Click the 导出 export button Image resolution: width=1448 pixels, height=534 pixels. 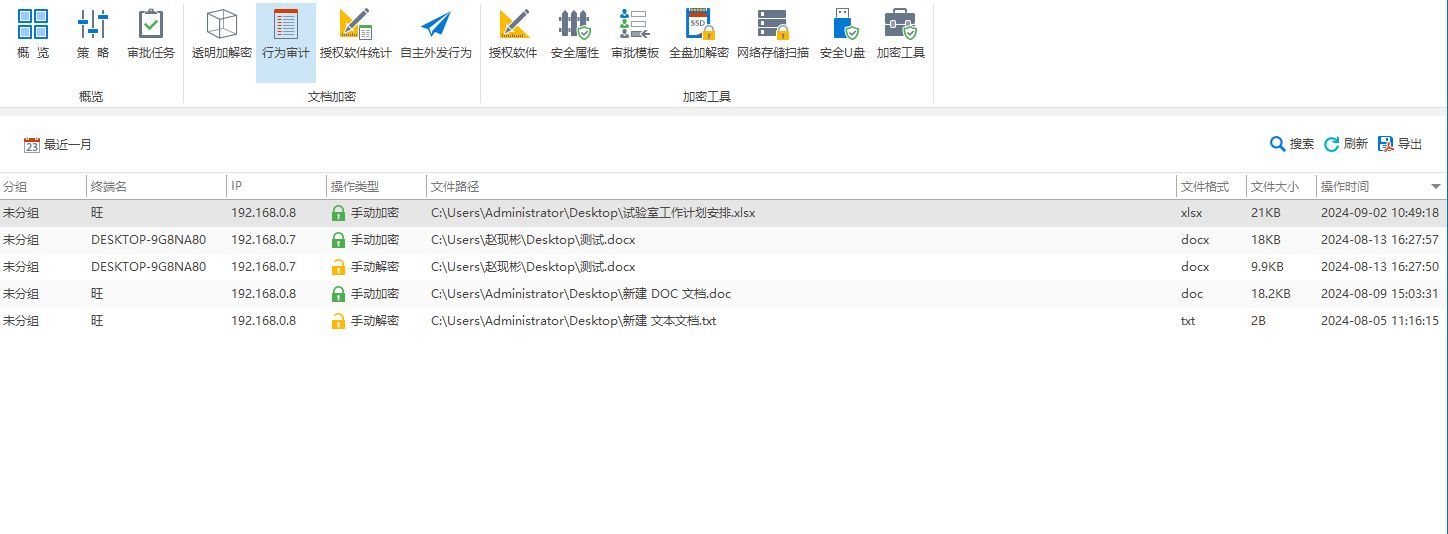pos(1400,144)
